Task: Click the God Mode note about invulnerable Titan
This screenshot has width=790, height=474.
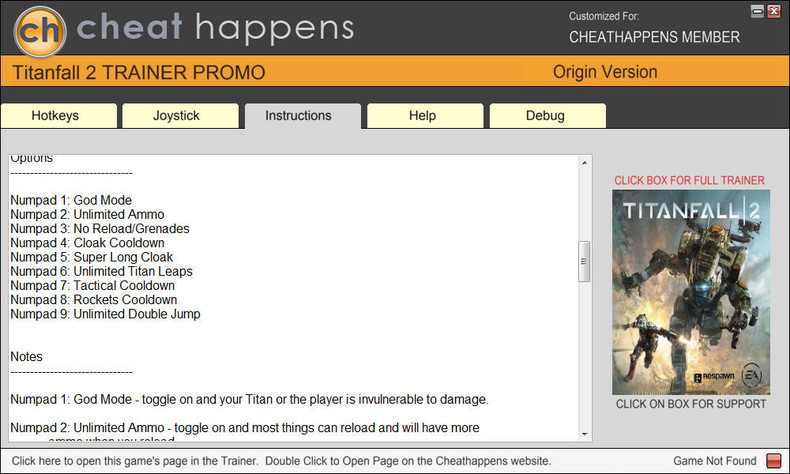Action: coord(249,399)
